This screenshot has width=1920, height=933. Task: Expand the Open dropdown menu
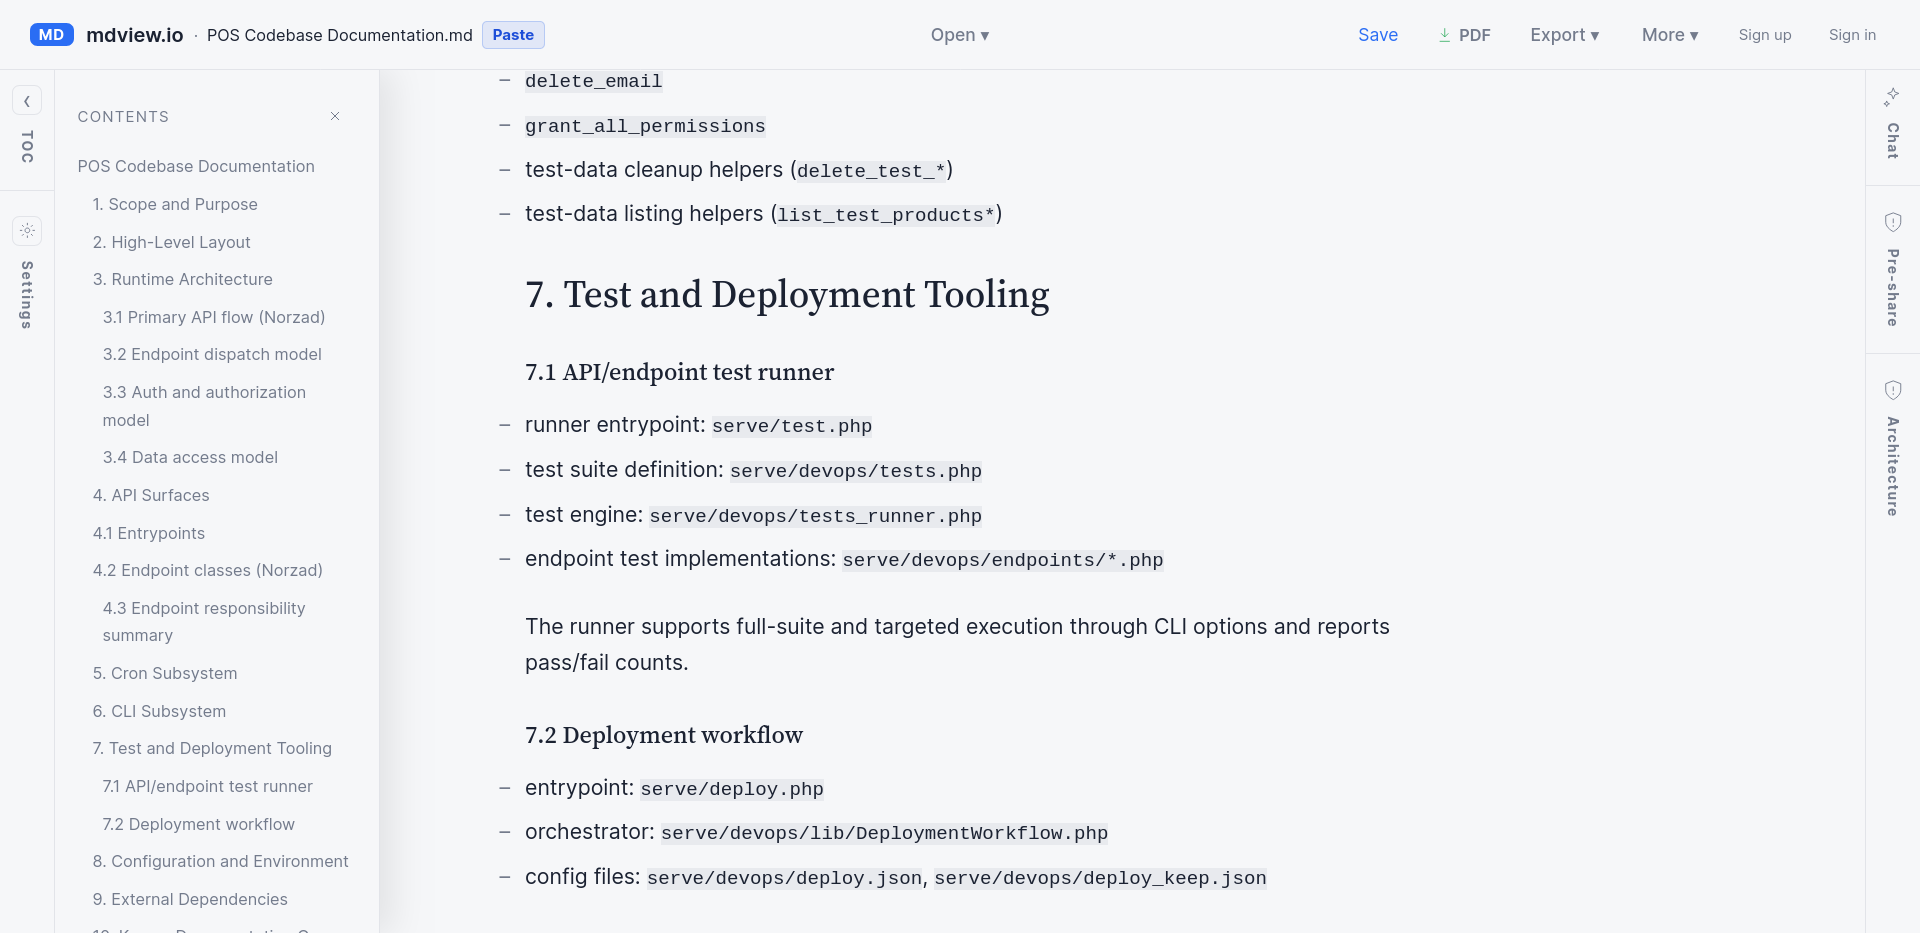(960, 35)
